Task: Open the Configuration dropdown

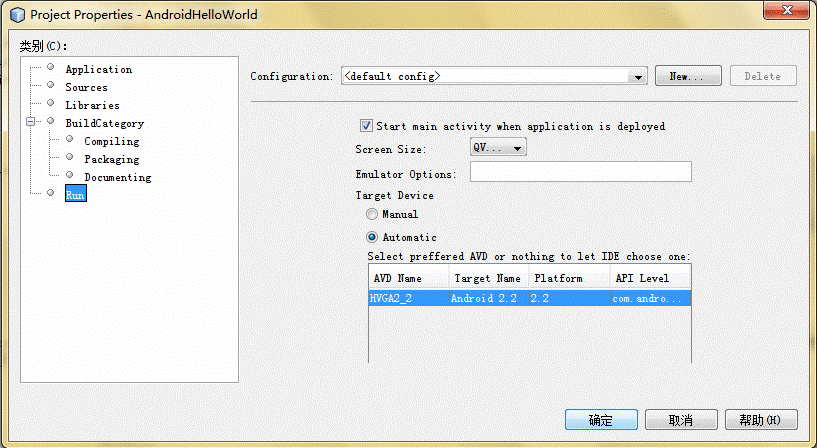Action: 494,76
